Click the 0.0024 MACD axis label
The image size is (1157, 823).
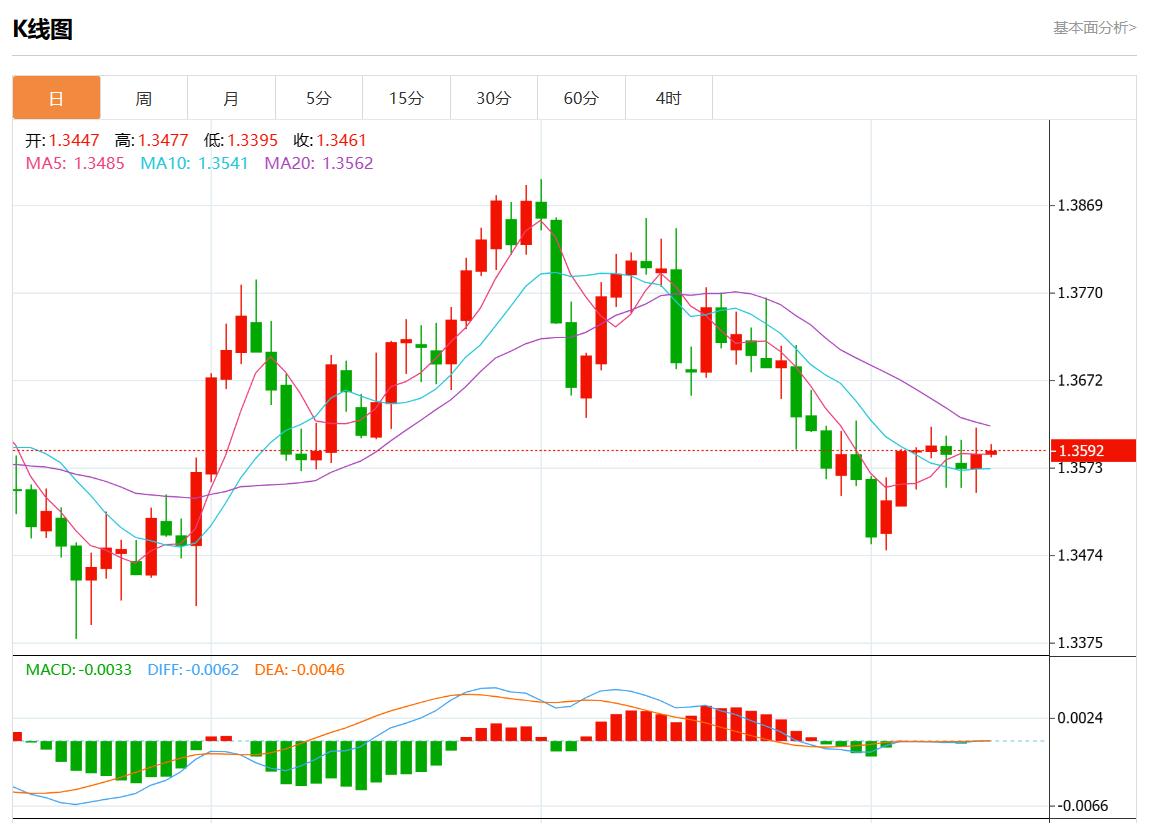1080,718
